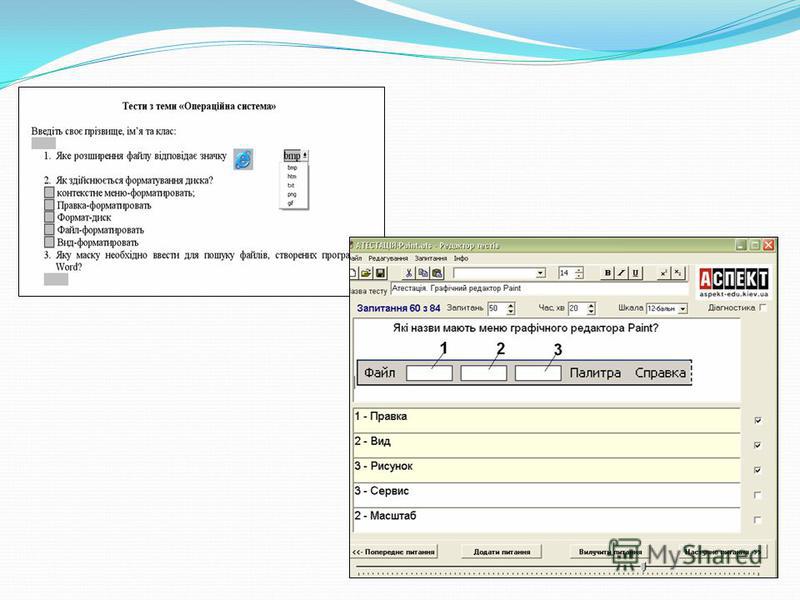This screenshot has height=600, width=800.
Task: Toggle italic formatting button
Action: point(621,273)
